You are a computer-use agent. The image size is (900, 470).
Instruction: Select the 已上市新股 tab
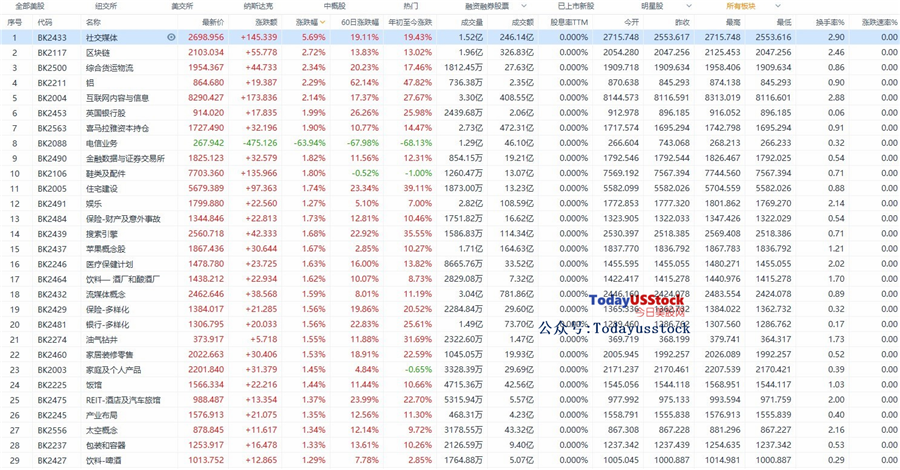pos(576,6)
